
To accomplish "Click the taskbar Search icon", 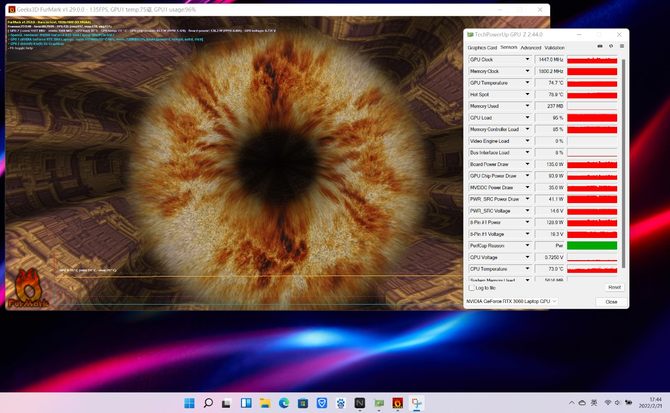I will coord(209,403).
